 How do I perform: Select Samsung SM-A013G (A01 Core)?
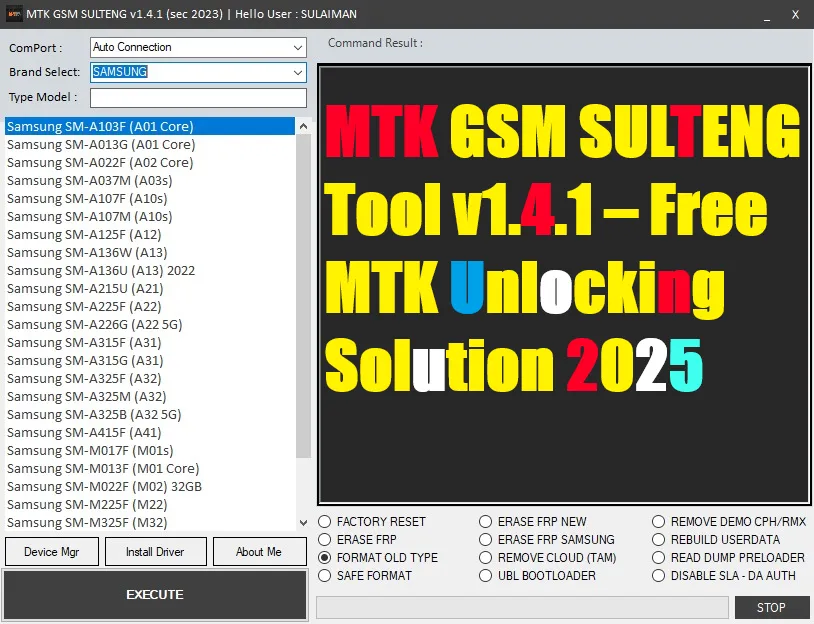150,144
